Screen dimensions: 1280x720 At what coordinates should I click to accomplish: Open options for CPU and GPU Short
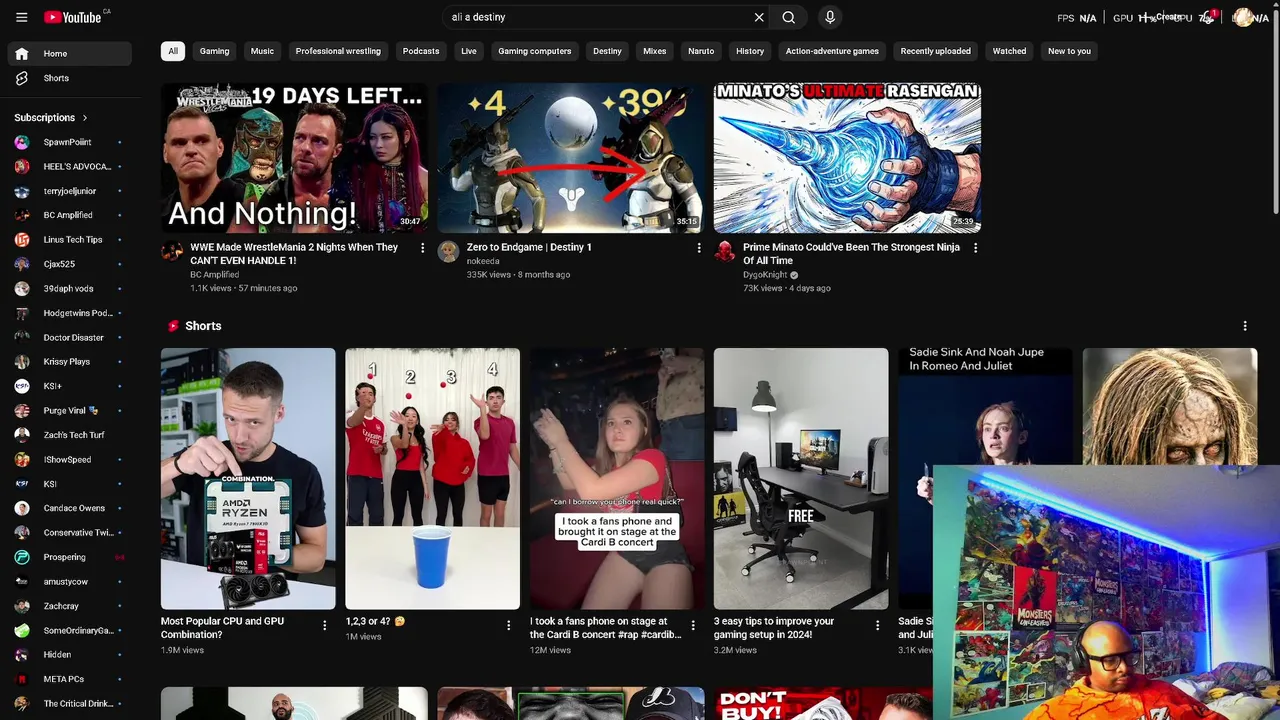(x=324, y=625)
